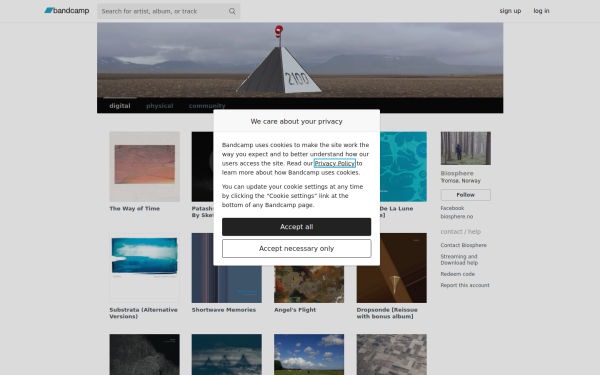
Task: Open the aerial farmland album cover
Action: 391,354
